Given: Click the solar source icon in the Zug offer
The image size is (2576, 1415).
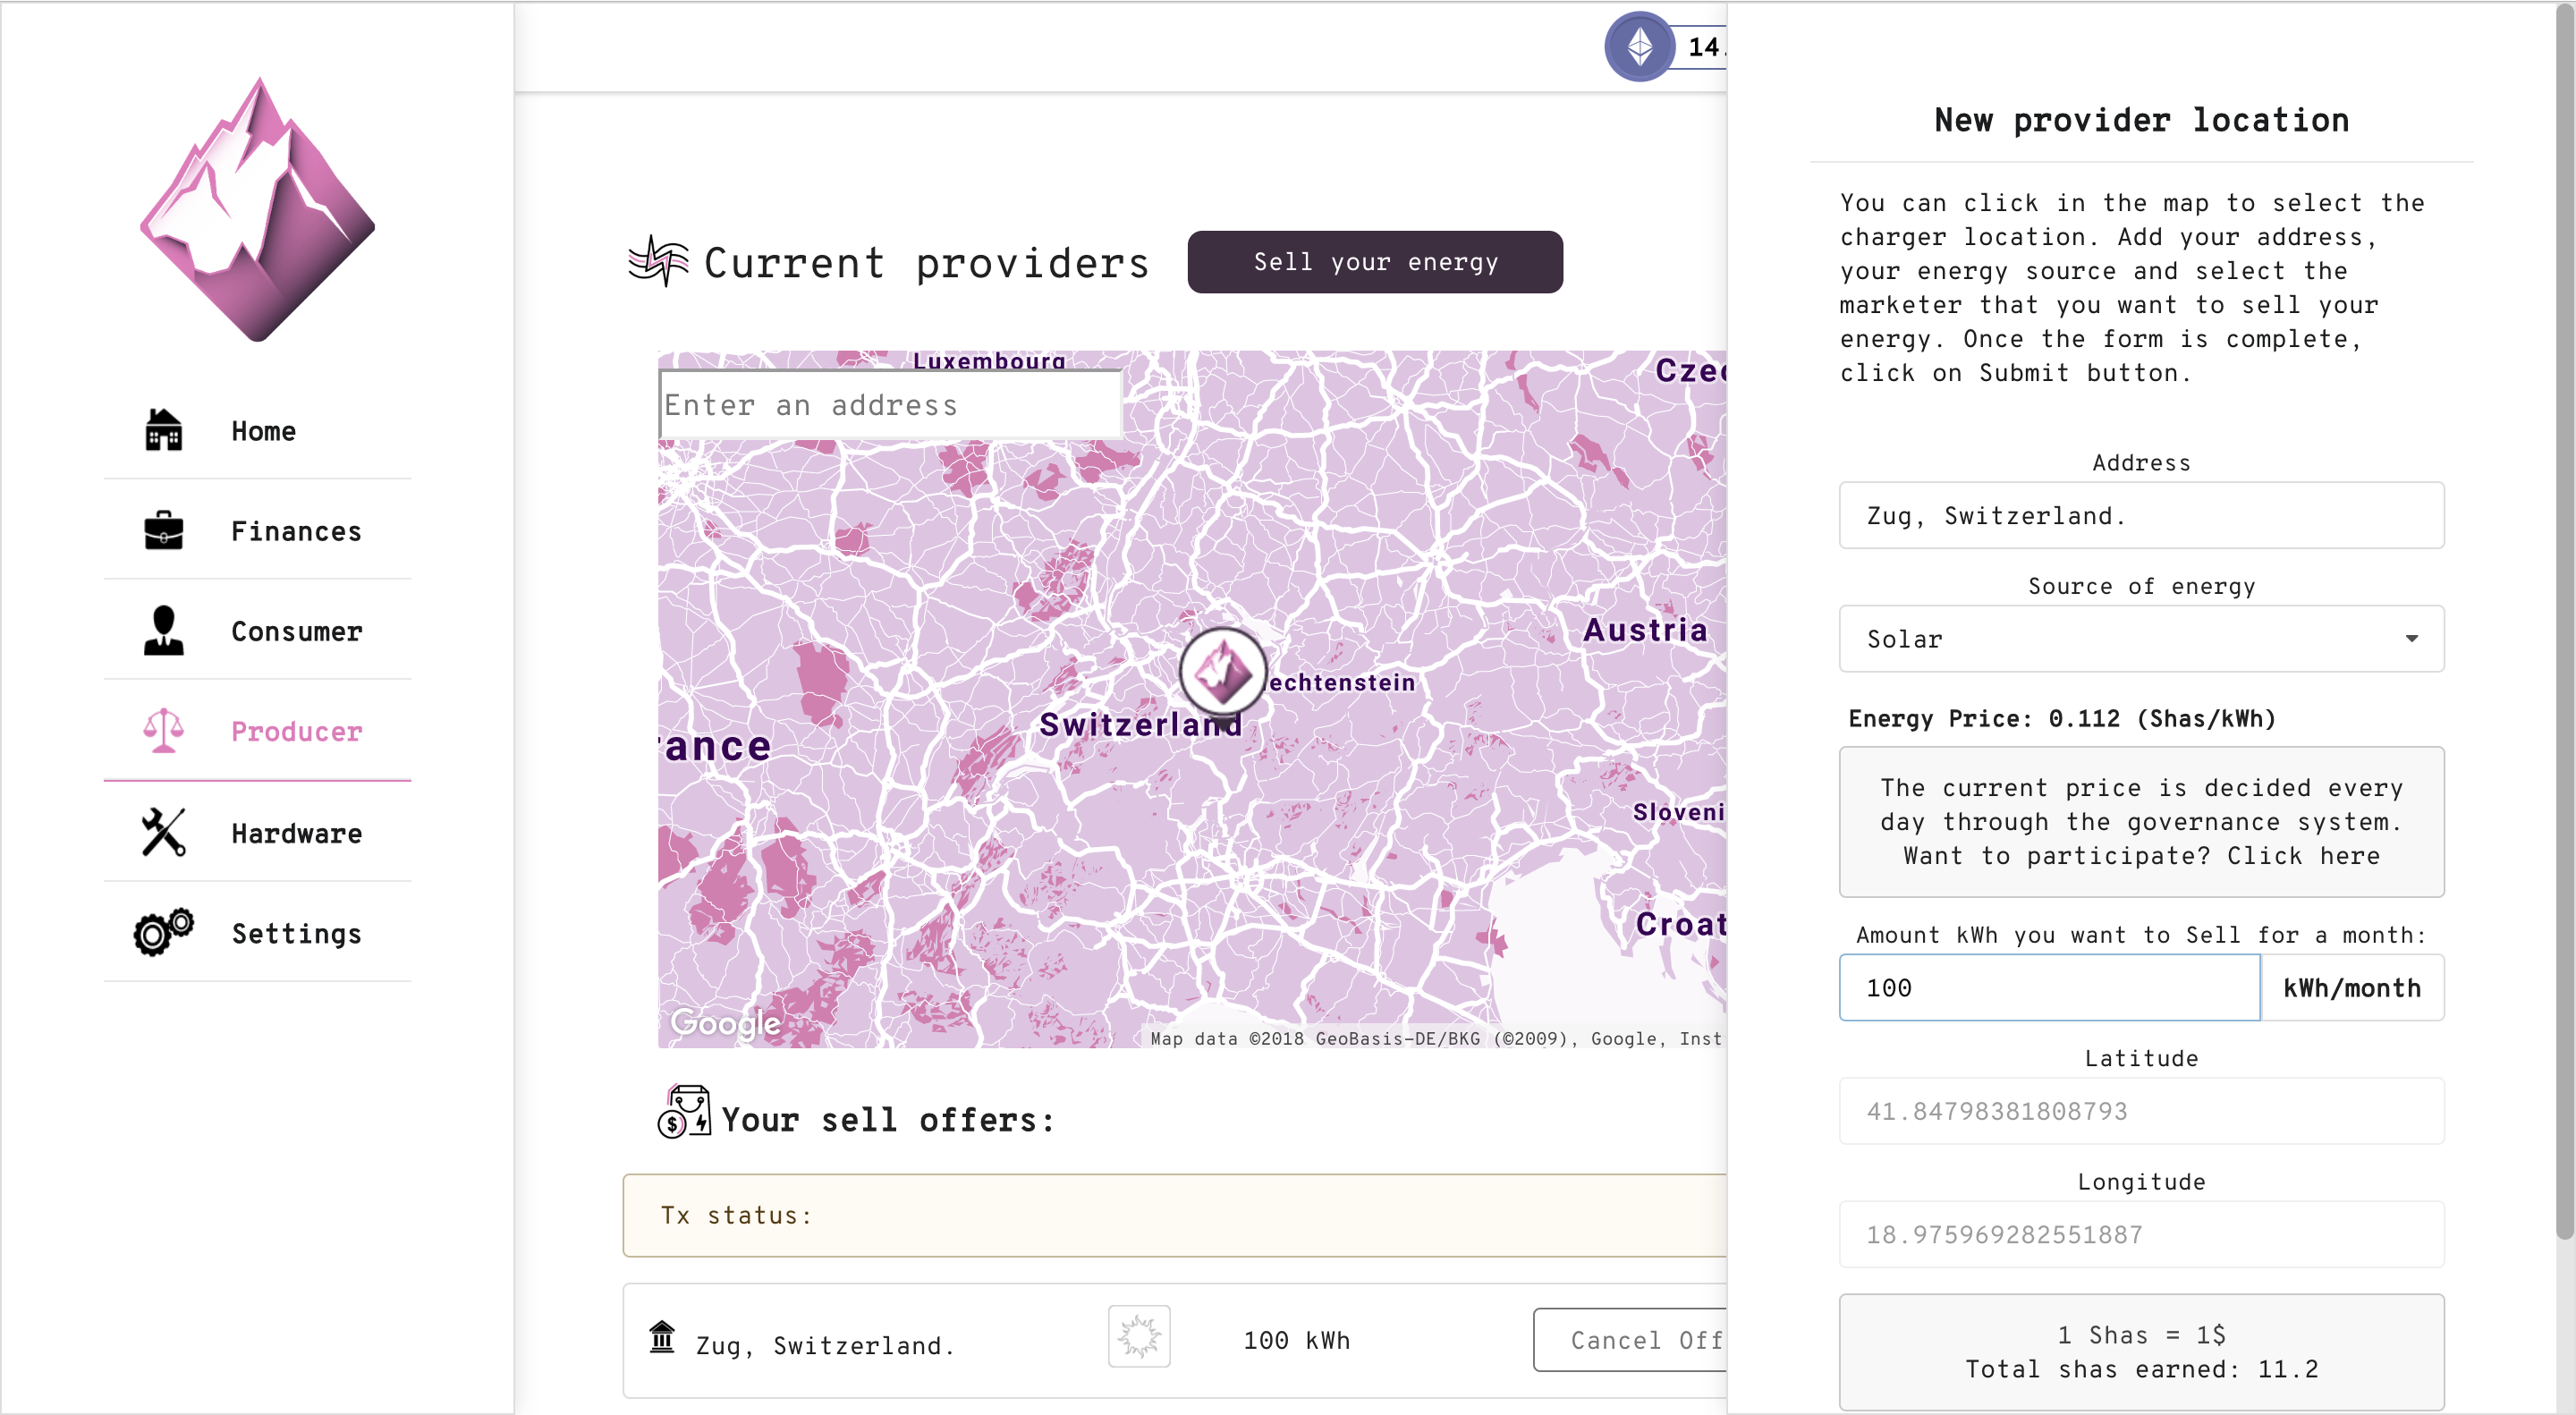Looking at the screenshot, I should [1139, 1336].
